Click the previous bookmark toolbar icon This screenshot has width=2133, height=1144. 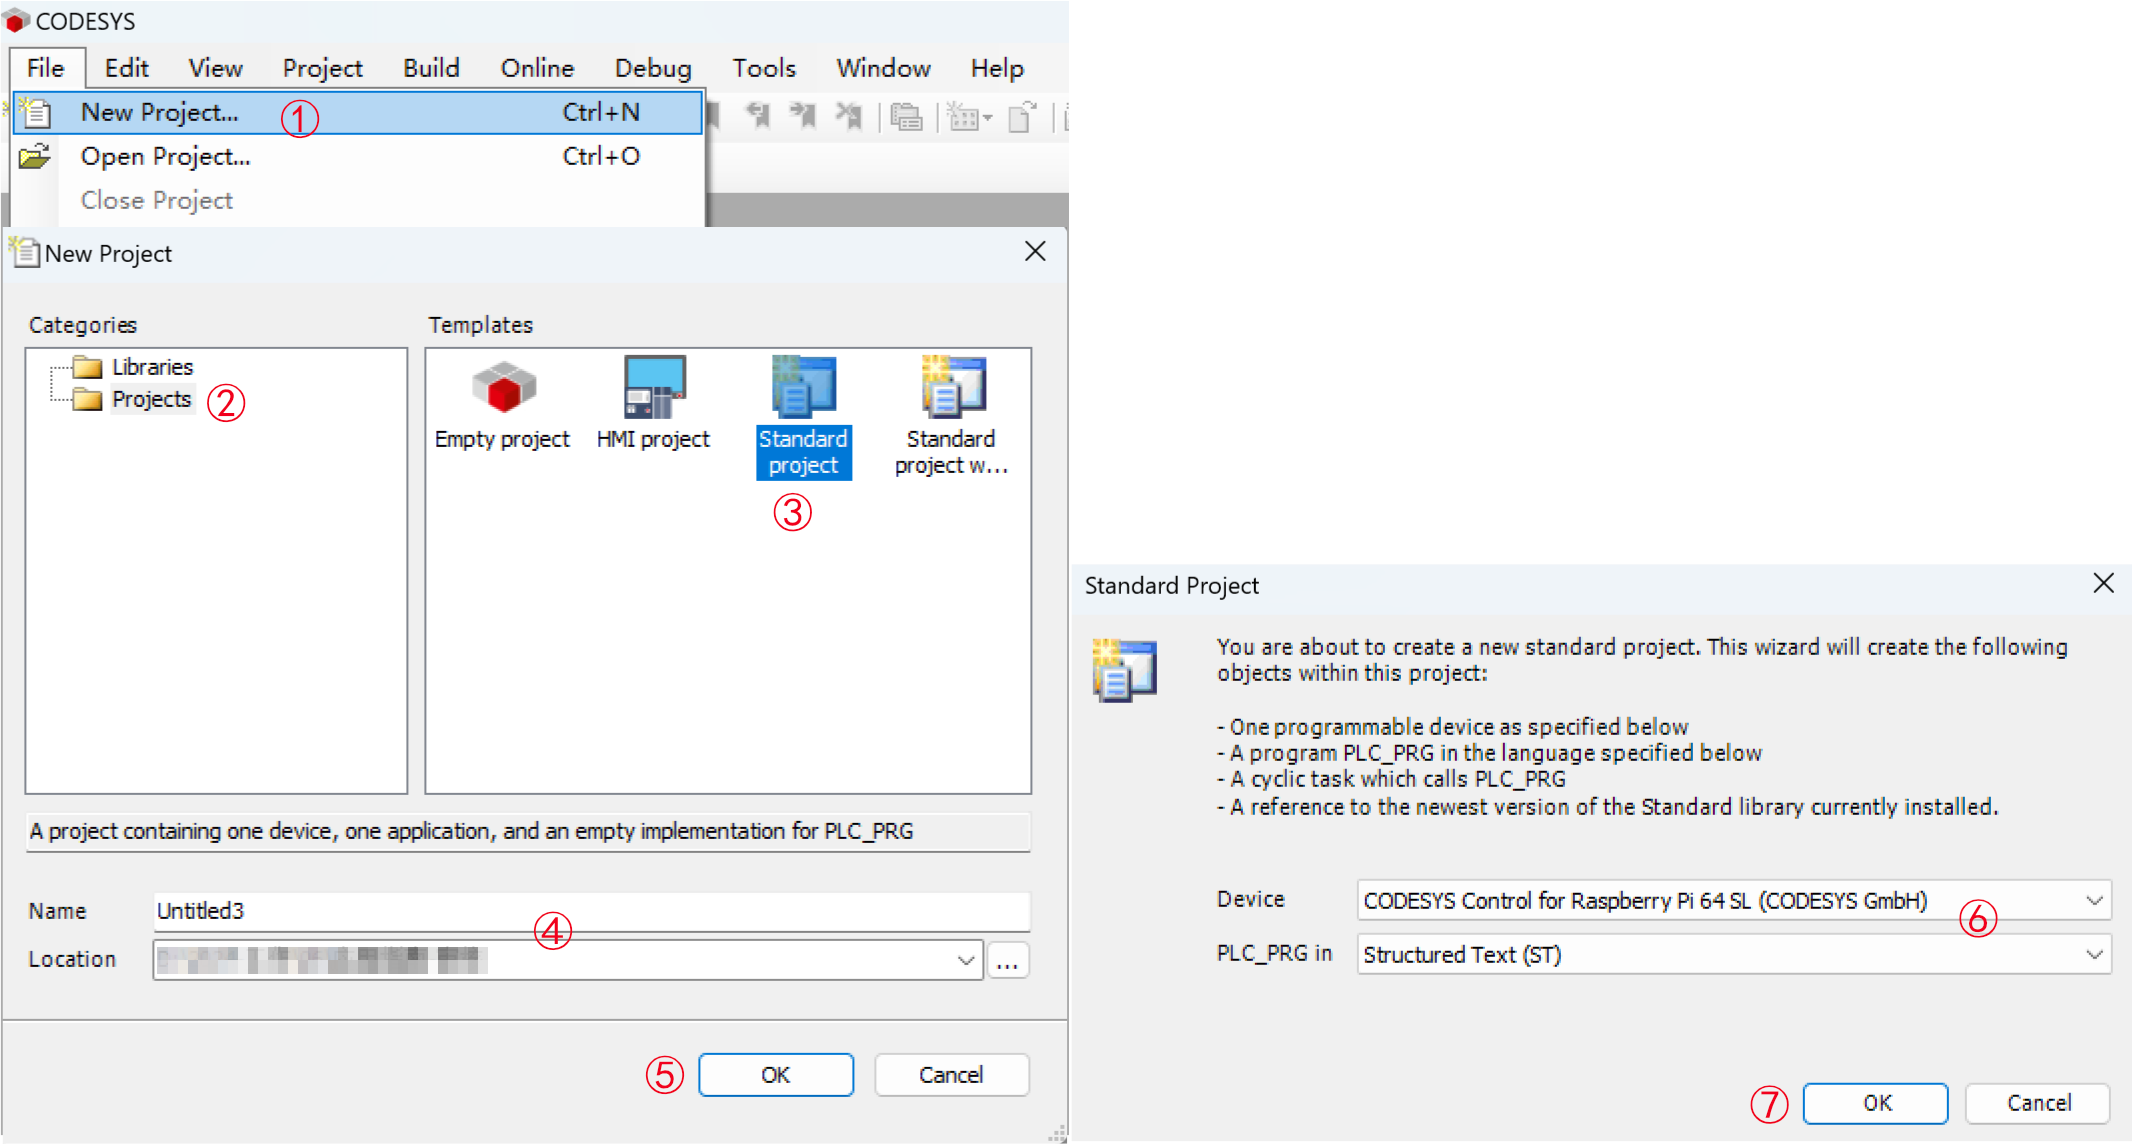(x=759, y=116)
